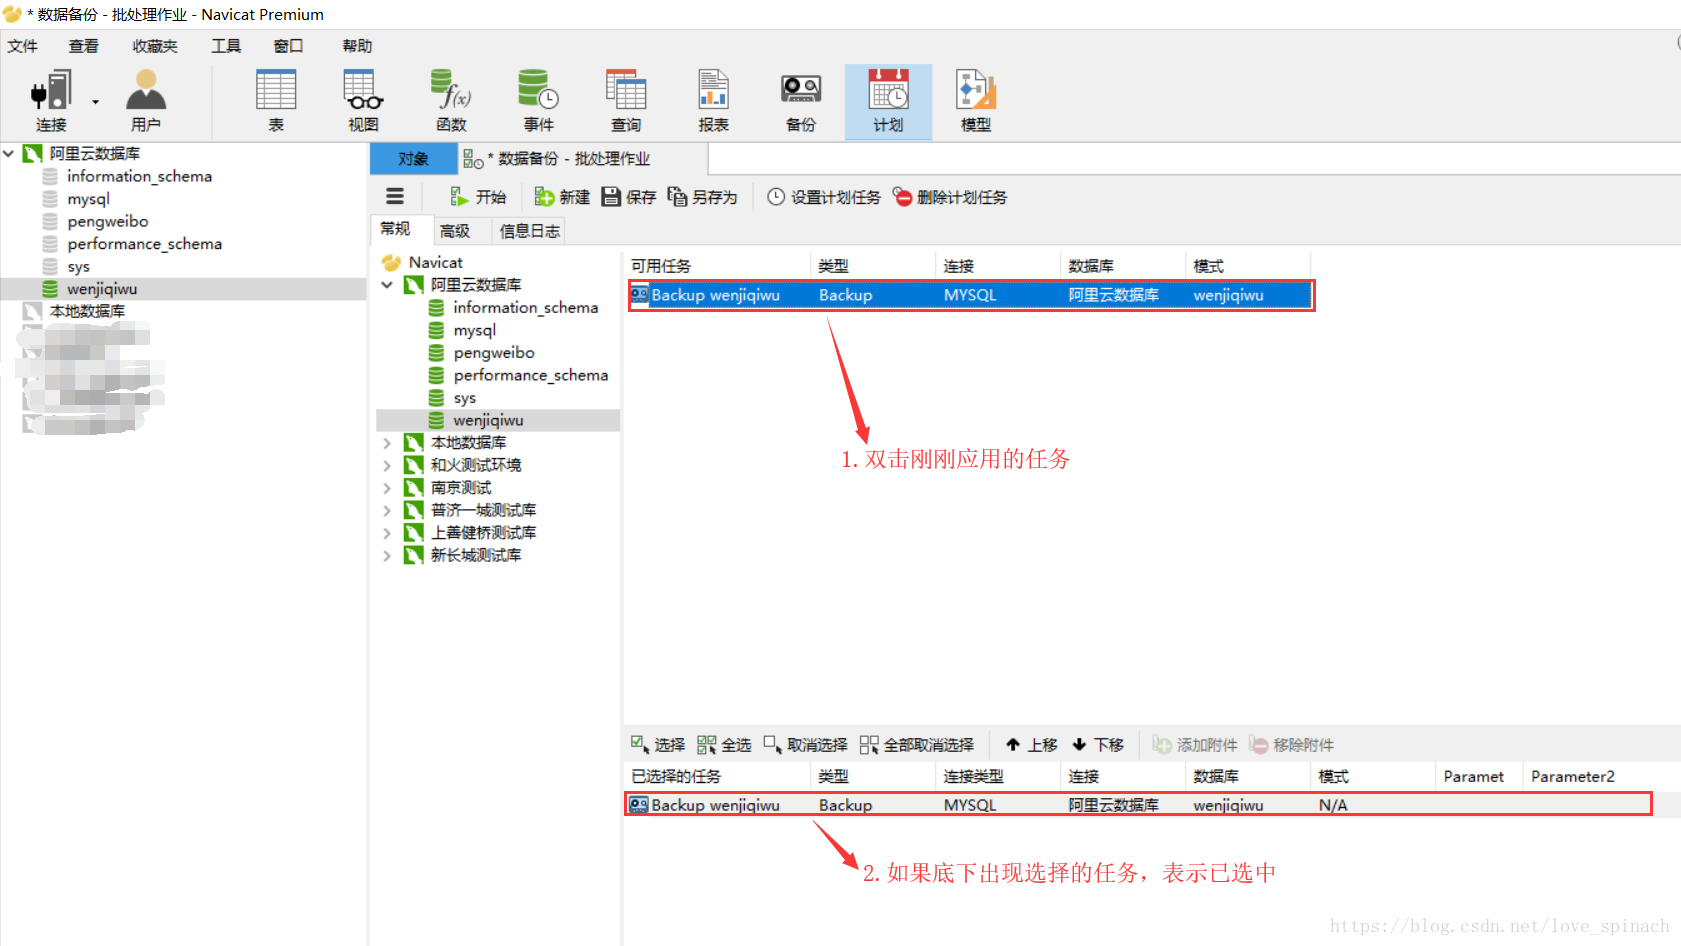Switch to the 对象 tab
1681x946 pixels.
click(x=413, y=159)
